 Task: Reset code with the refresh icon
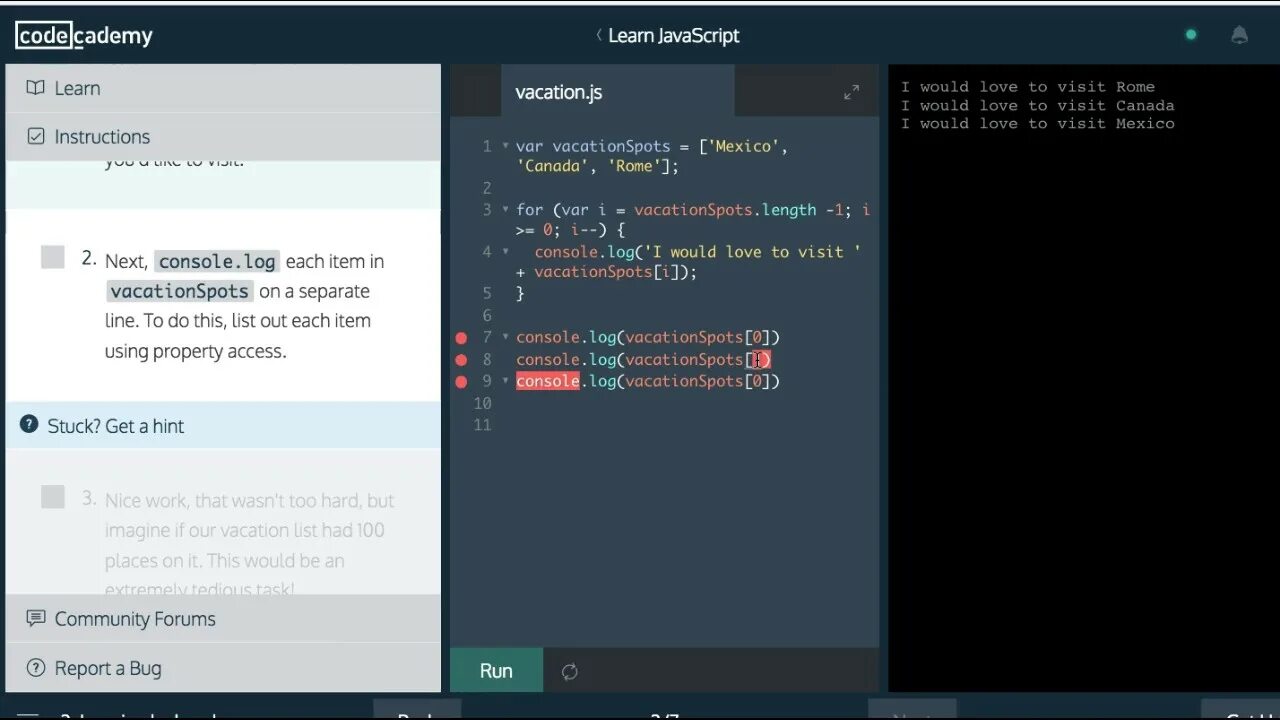tap(570, 672)
